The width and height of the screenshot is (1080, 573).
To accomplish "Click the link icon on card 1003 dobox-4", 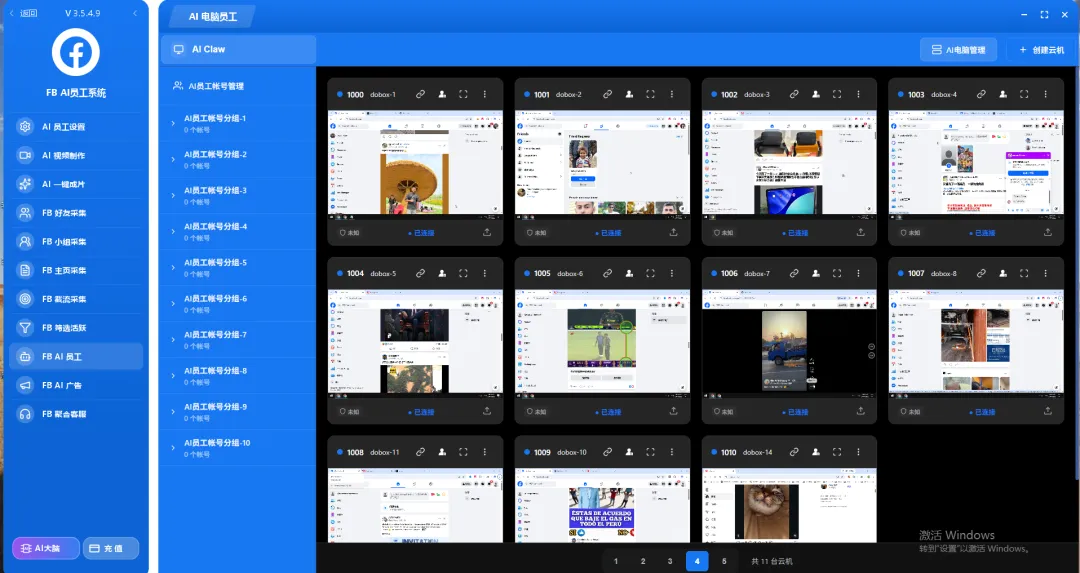I will 982,94.
